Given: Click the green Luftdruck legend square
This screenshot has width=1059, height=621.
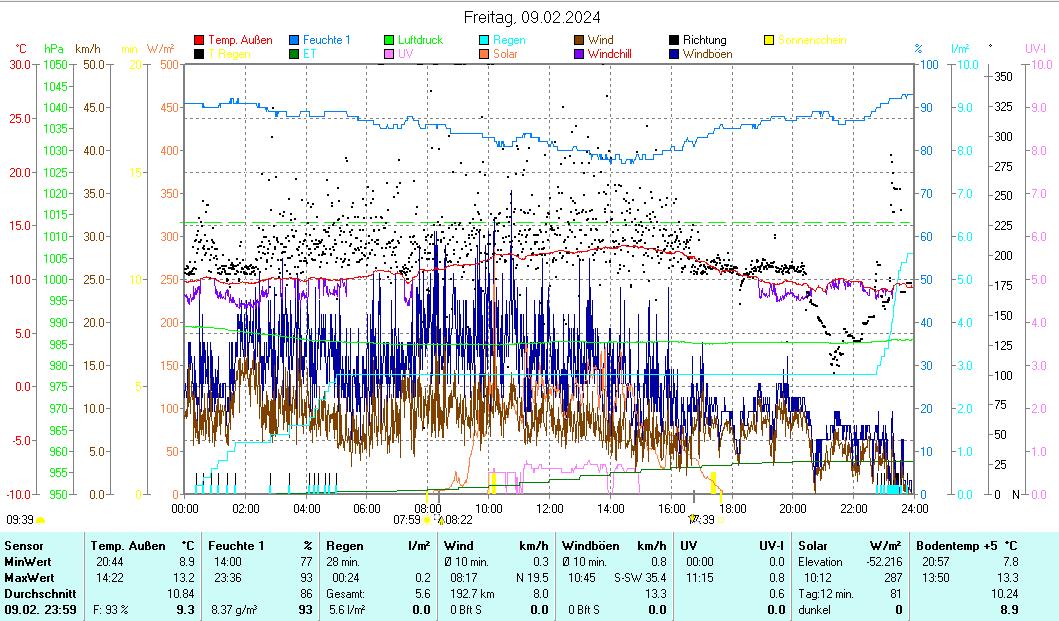Looking at the screenshot, I should tap(390, 41).
